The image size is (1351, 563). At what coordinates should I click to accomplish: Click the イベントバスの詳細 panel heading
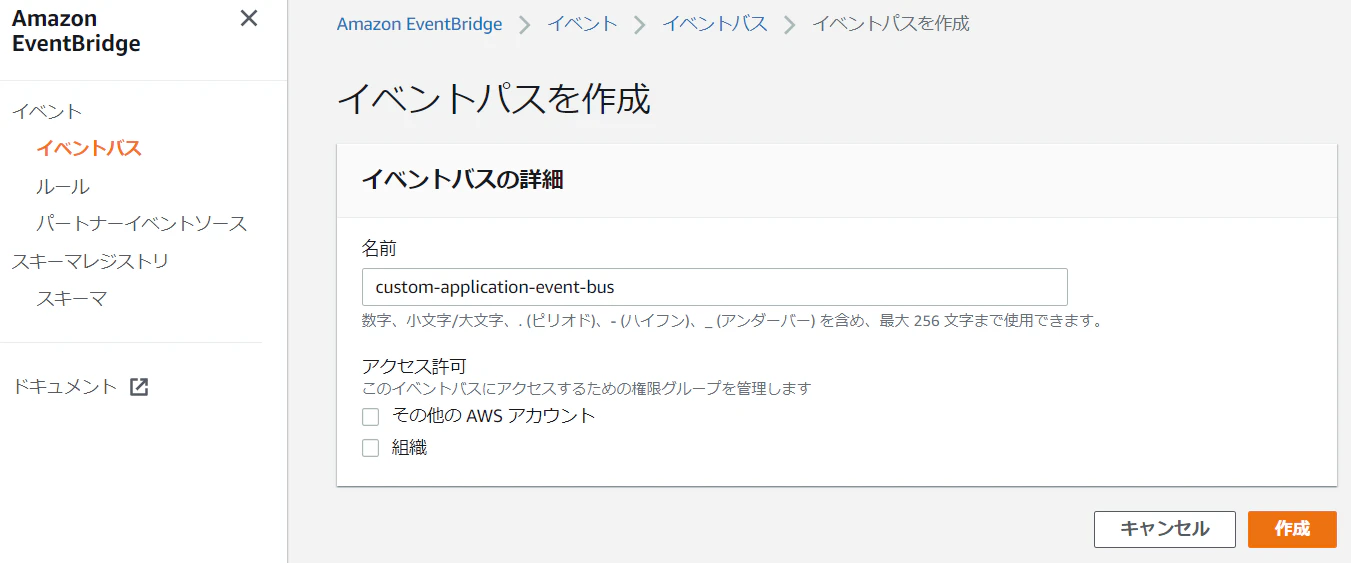pos(462,180)
